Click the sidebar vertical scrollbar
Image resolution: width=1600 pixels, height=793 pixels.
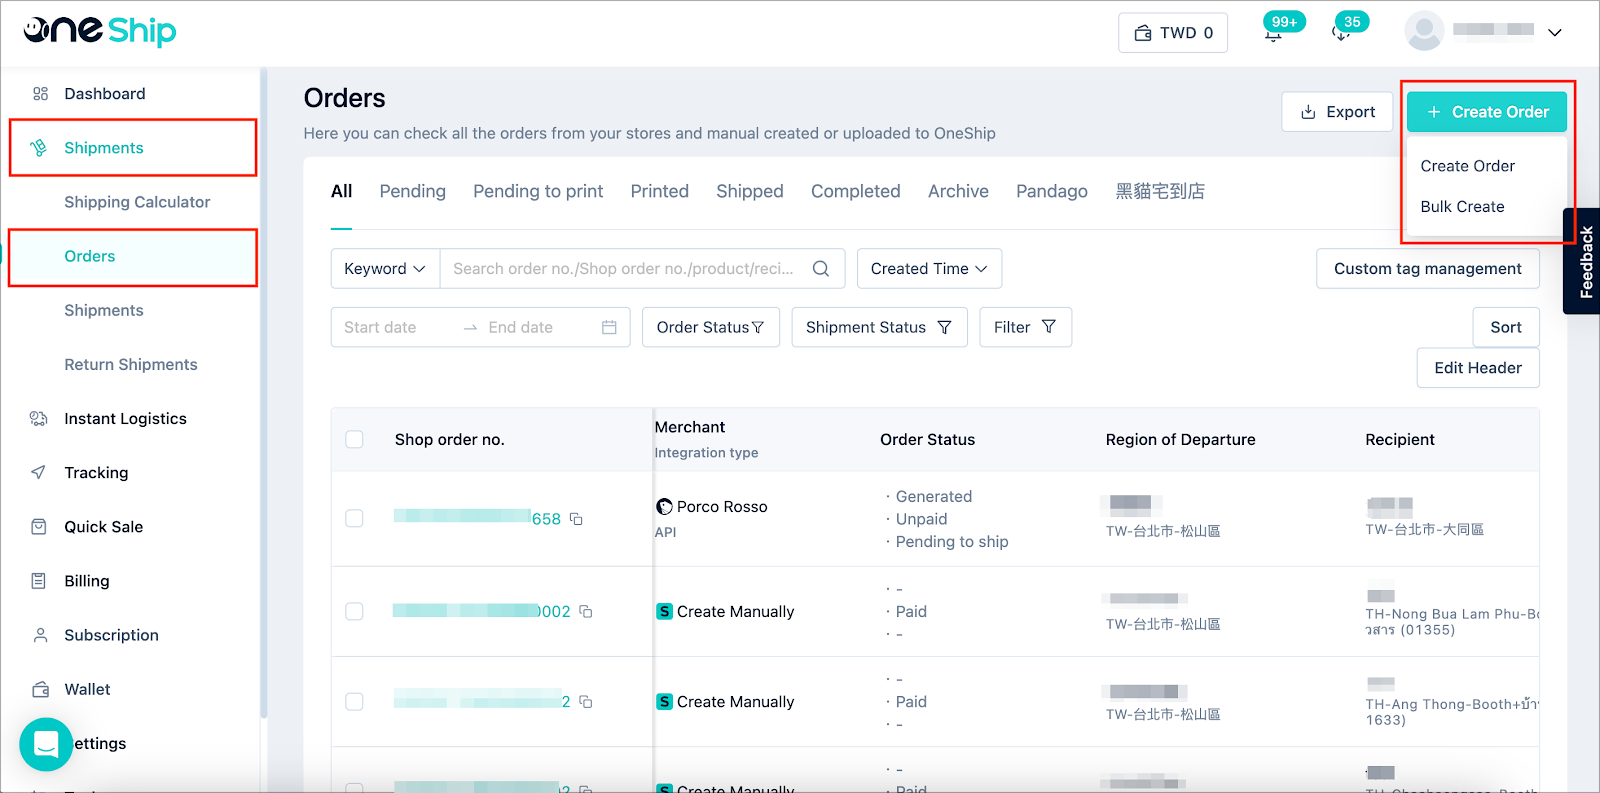[263, 392]
